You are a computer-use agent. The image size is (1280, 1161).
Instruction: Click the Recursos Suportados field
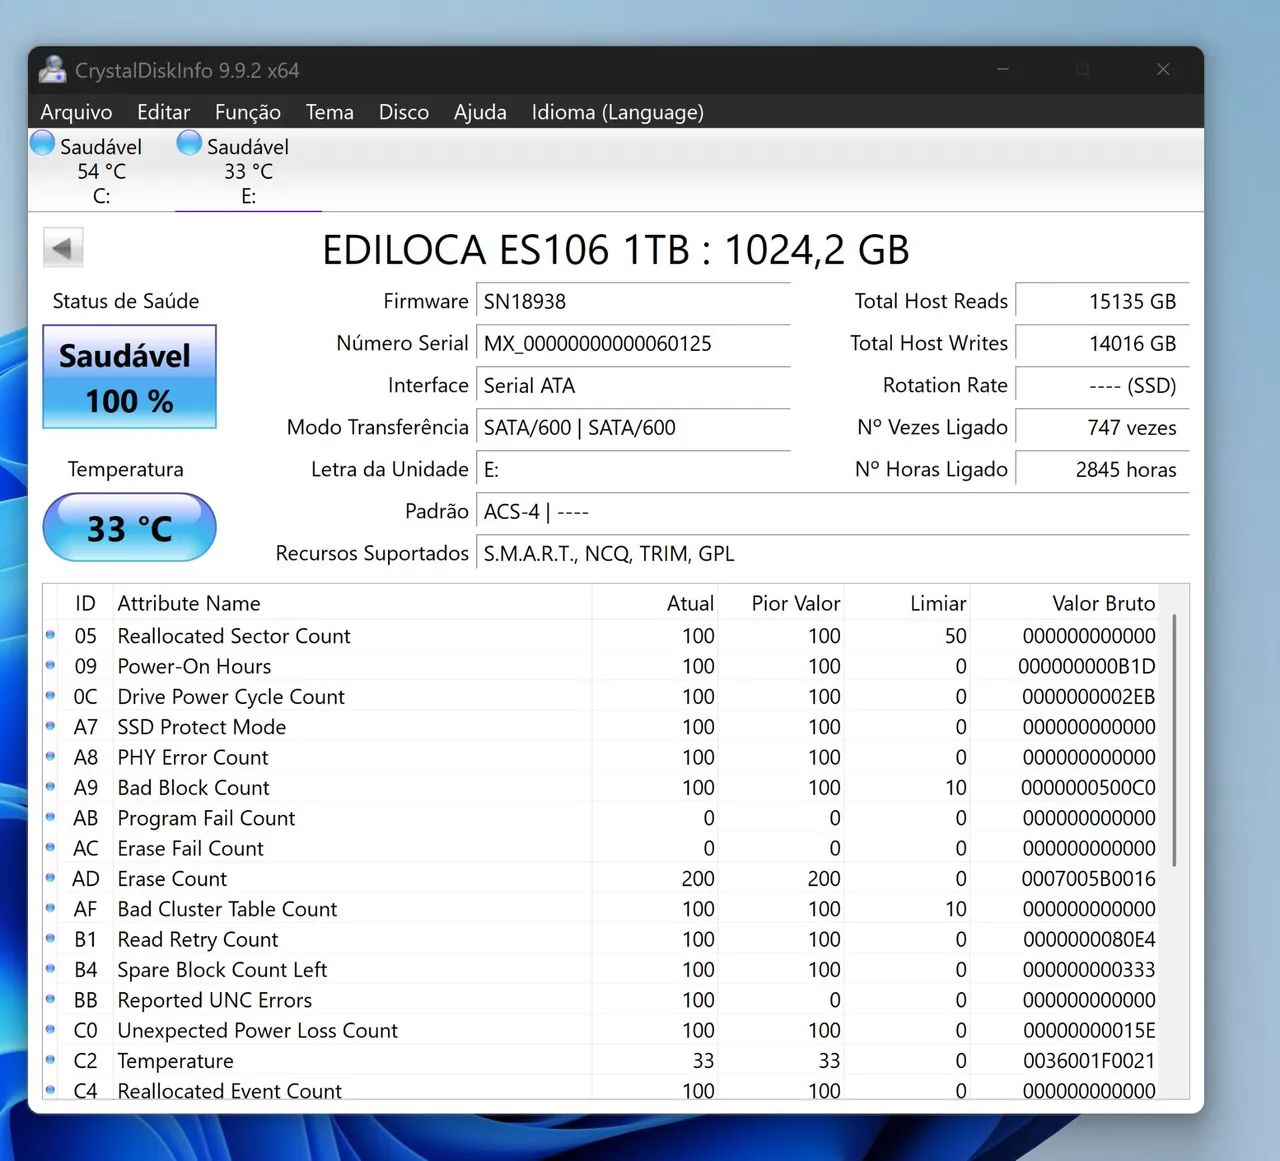(832, 554)
